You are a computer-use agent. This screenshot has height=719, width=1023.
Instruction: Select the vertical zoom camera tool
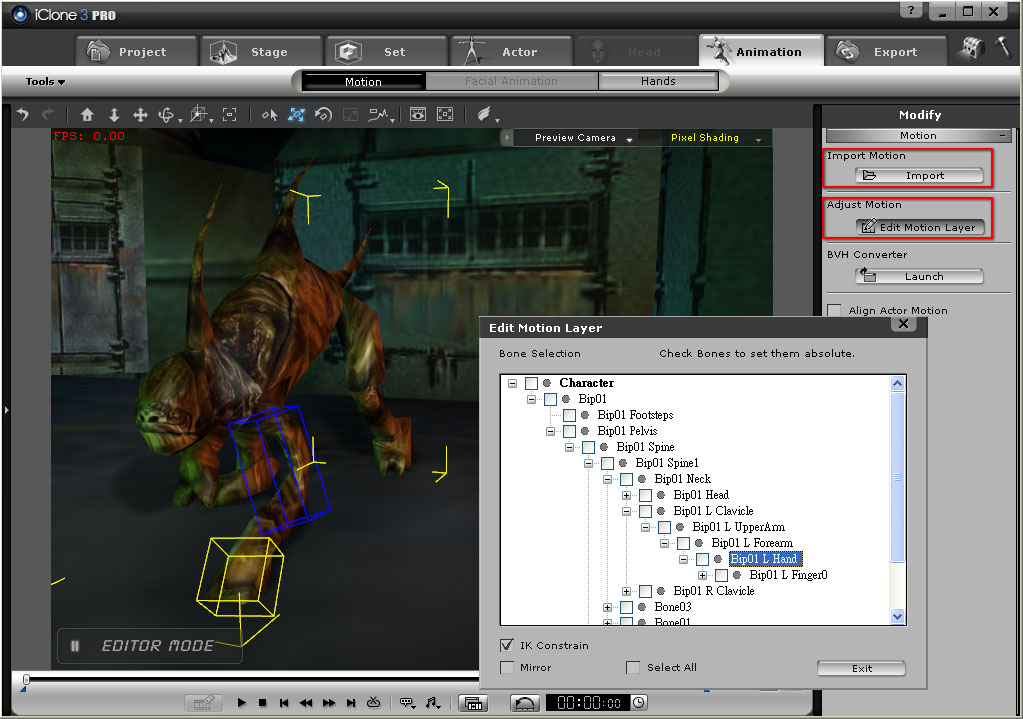[x=114, y=115]
